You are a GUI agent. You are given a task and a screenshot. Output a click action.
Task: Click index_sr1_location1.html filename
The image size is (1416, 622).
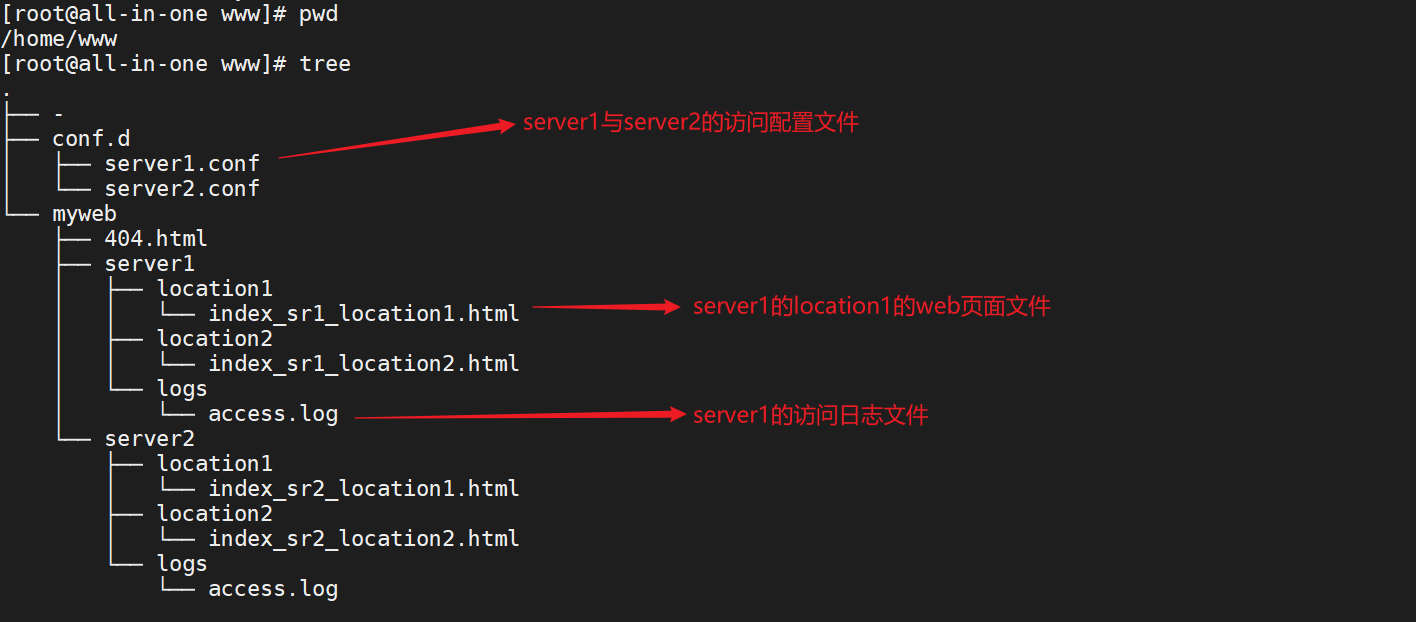(363, 313)
